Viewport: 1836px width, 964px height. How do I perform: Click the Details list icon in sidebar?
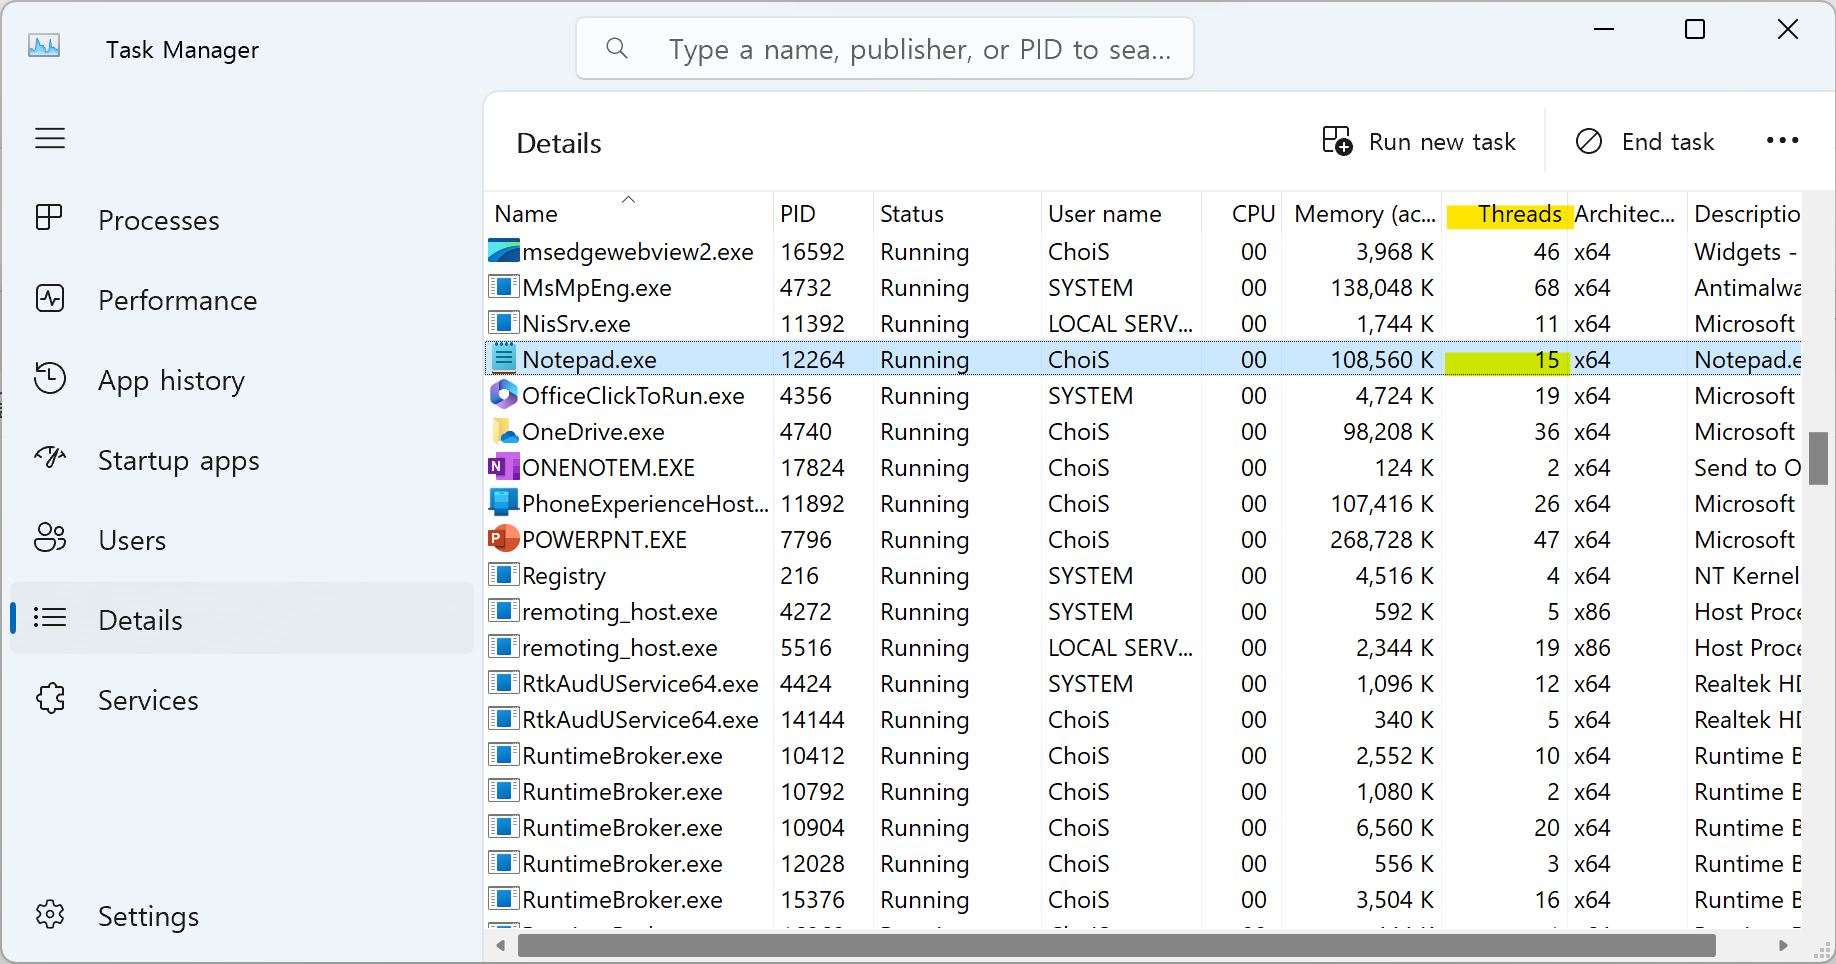point(50,618)
